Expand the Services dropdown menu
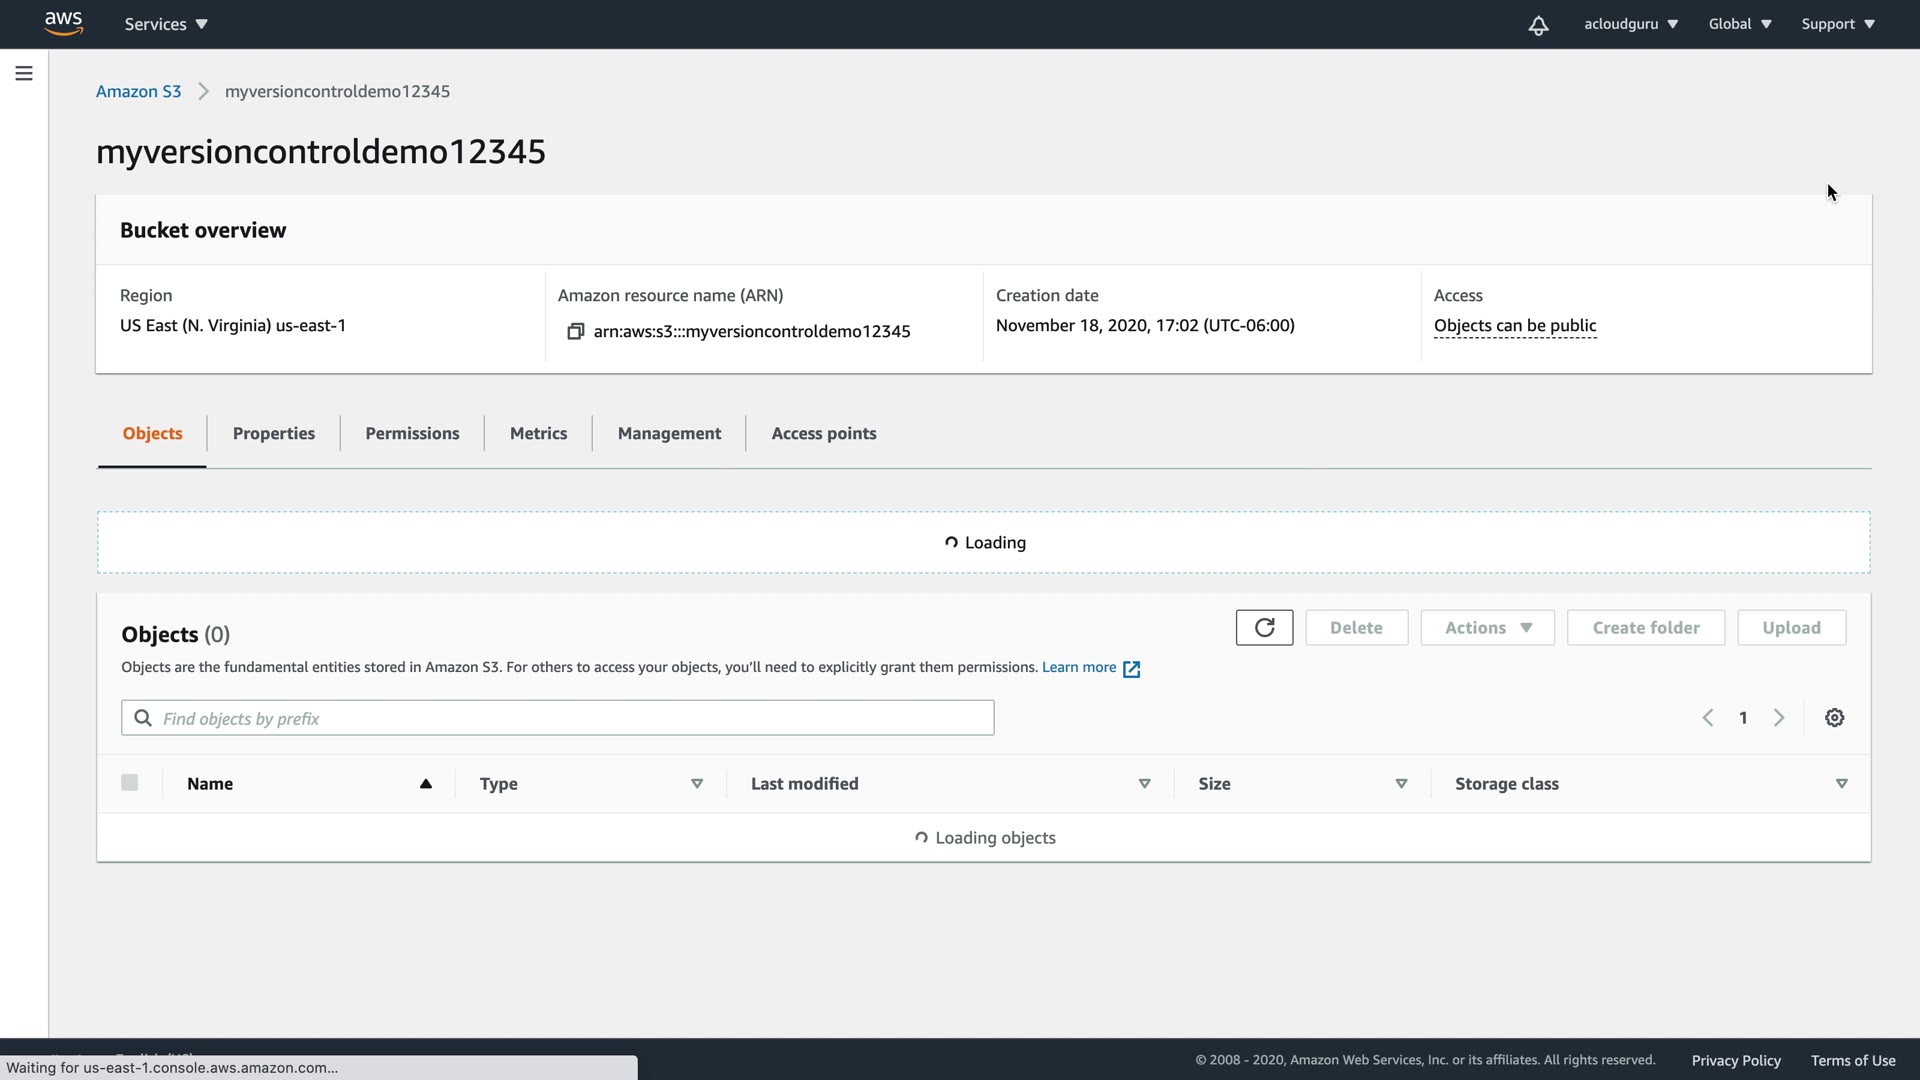 point(166,24)
